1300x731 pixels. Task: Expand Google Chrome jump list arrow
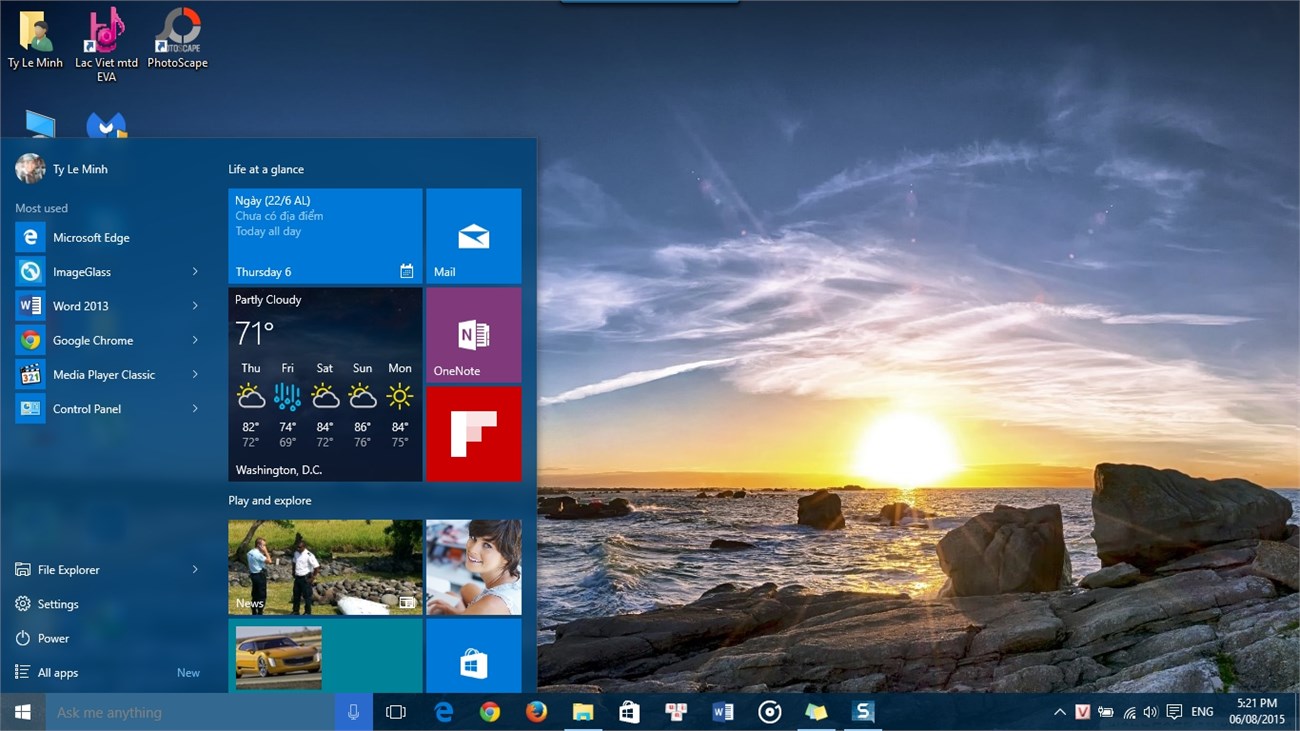[195, 340]
